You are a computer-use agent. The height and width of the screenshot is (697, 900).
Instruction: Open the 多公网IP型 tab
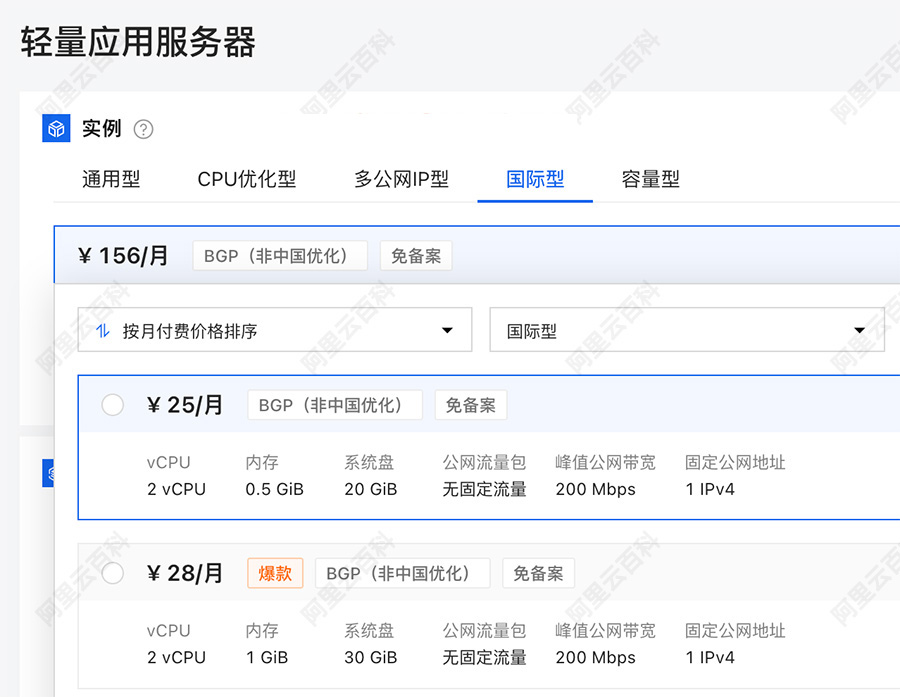tap(400, 179)
